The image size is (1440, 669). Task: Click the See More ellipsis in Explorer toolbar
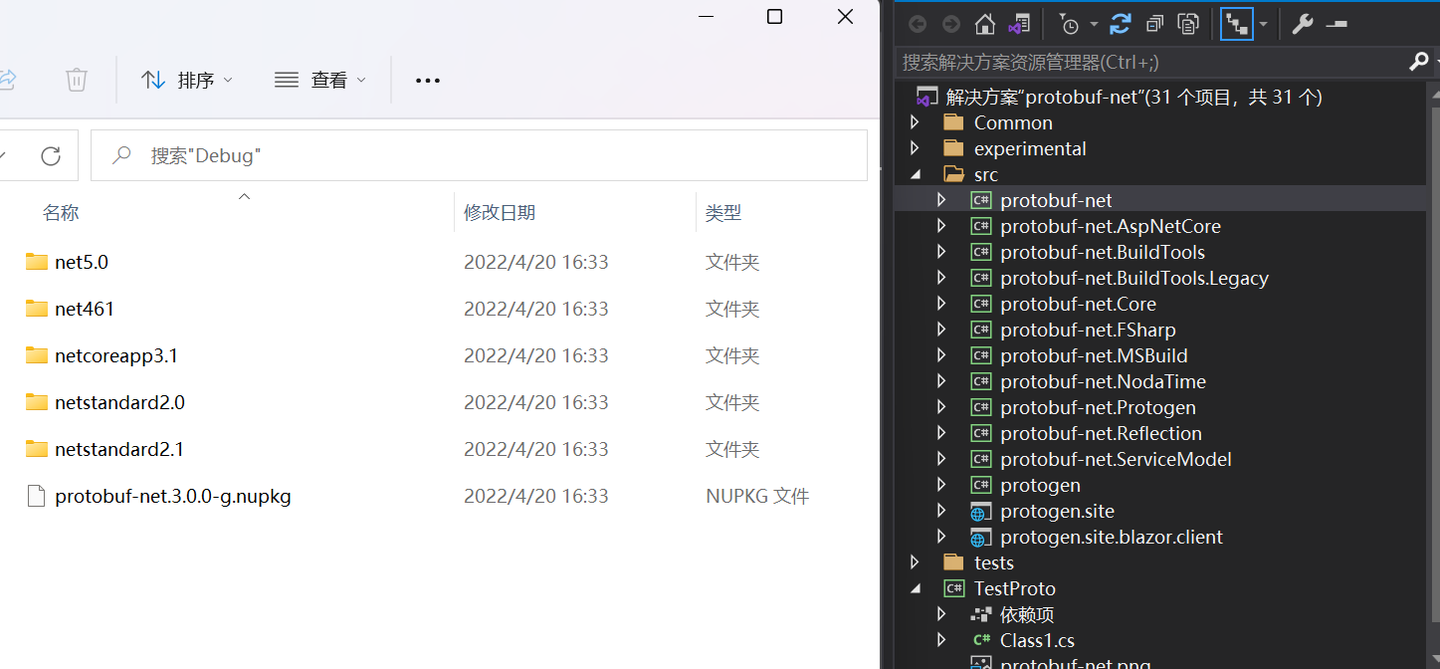(427, 80)
